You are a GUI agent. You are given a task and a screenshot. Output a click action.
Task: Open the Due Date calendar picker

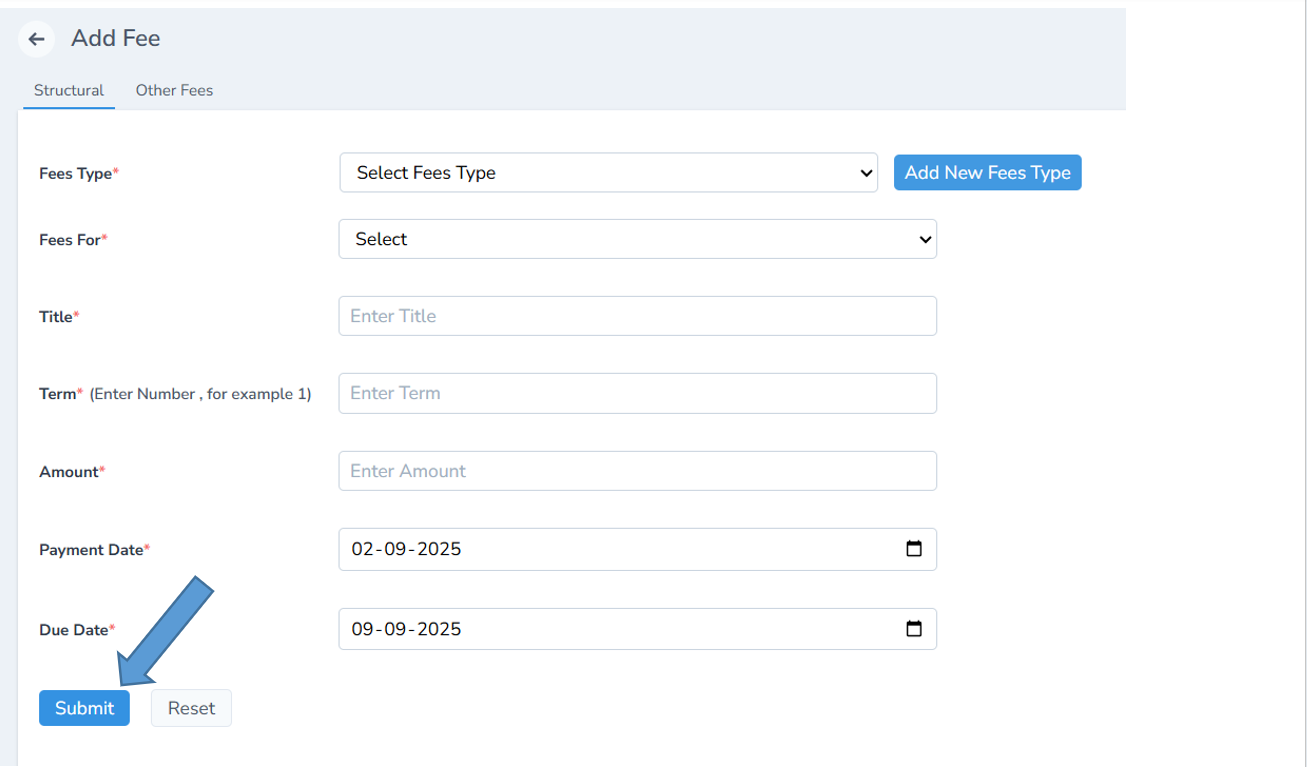pos(915,628)
